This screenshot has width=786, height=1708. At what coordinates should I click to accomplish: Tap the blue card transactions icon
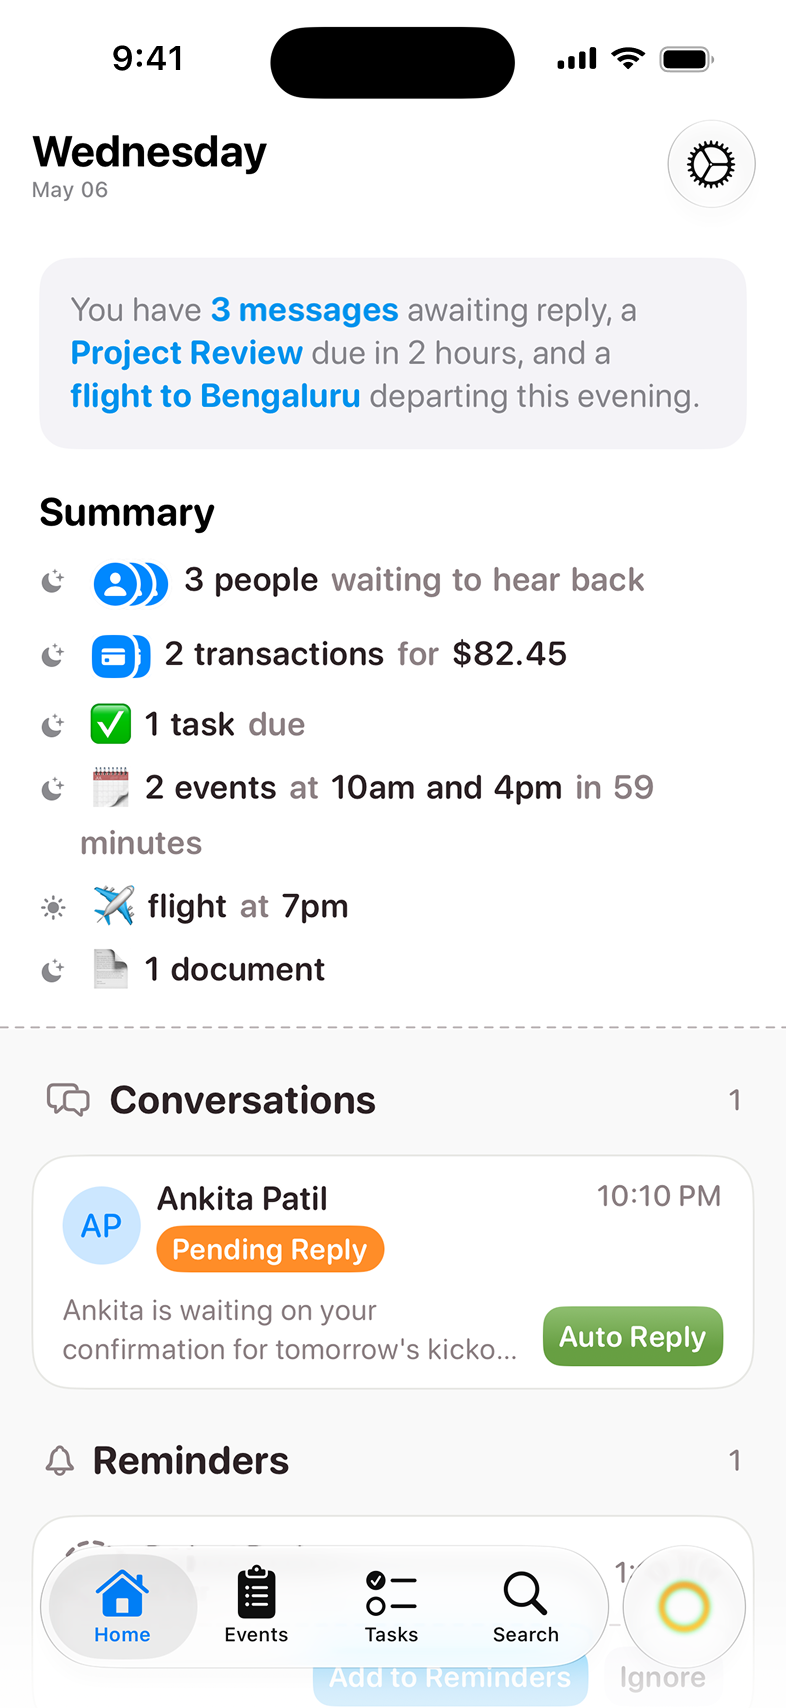[x=121, y=657]
